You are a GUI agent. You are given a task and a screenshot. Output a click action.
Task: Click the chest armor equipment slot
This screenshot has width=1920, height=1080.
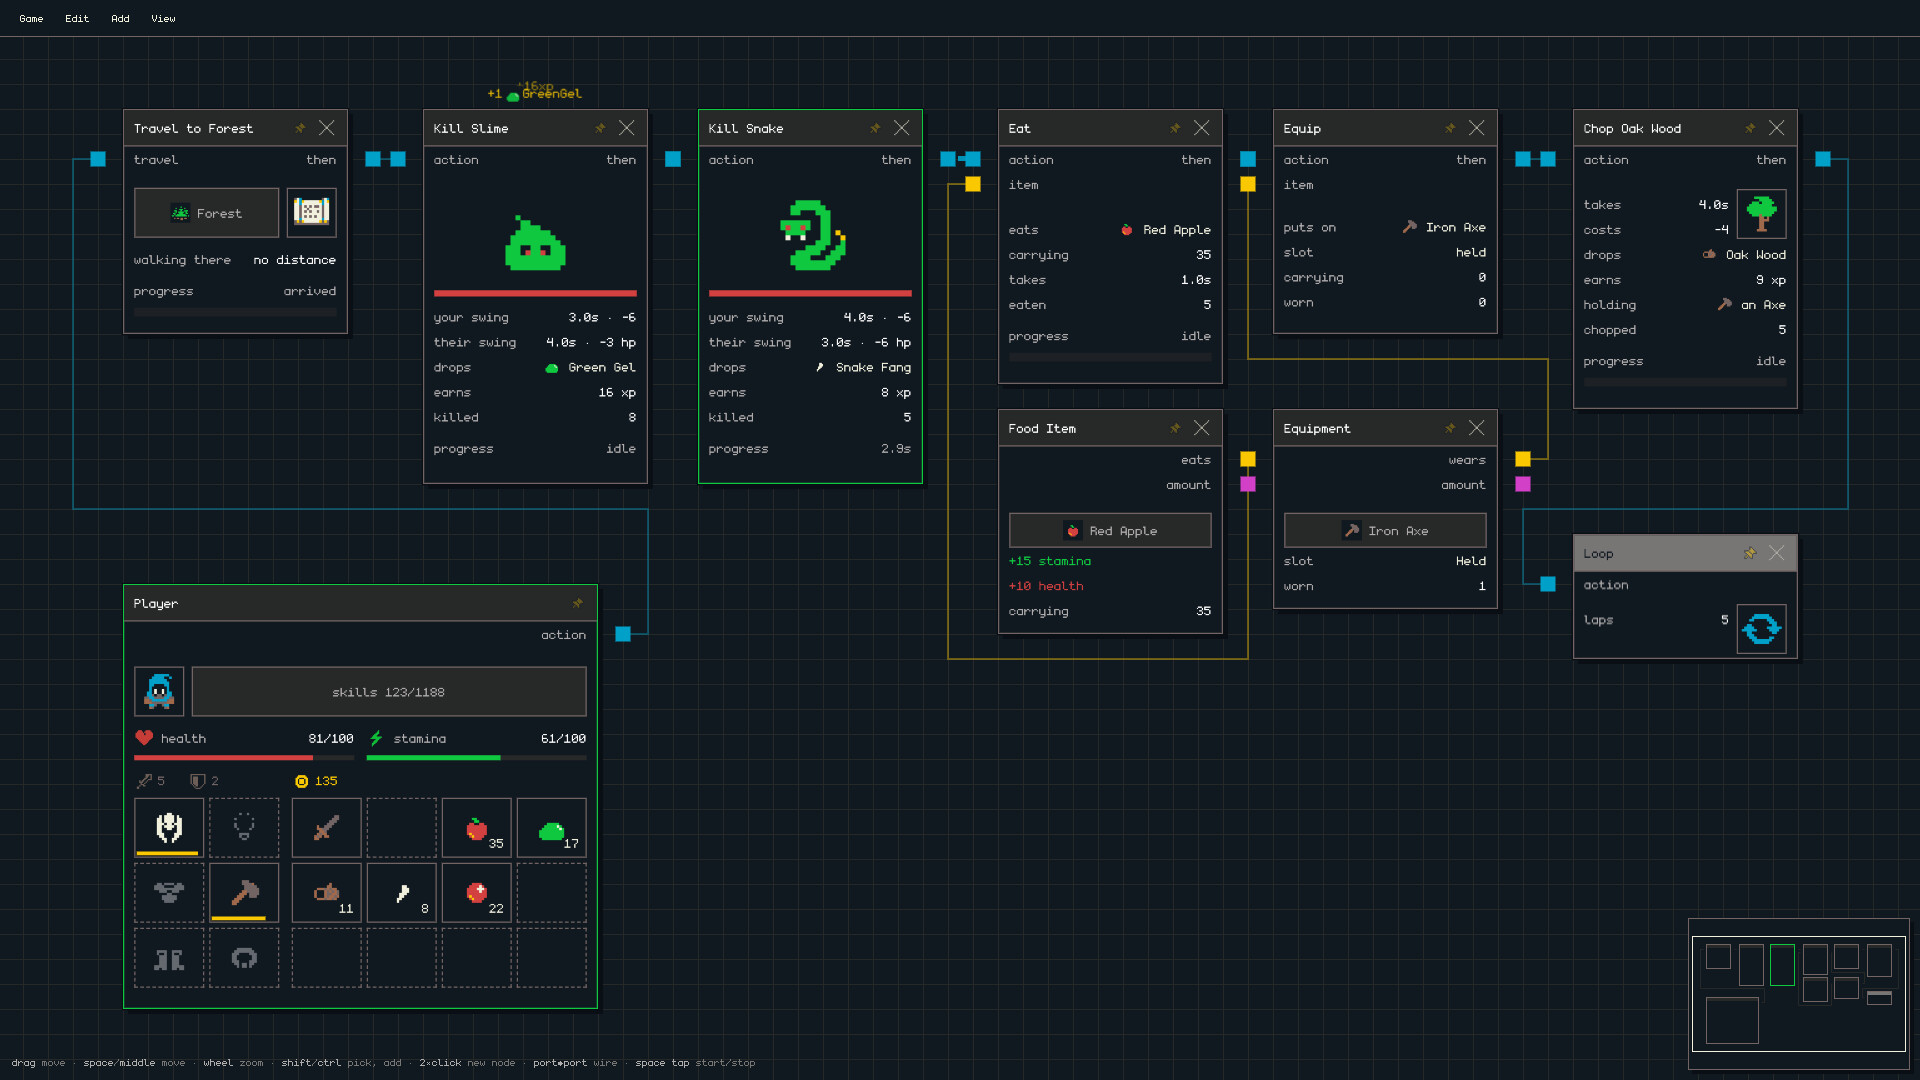tap(169, 893)
